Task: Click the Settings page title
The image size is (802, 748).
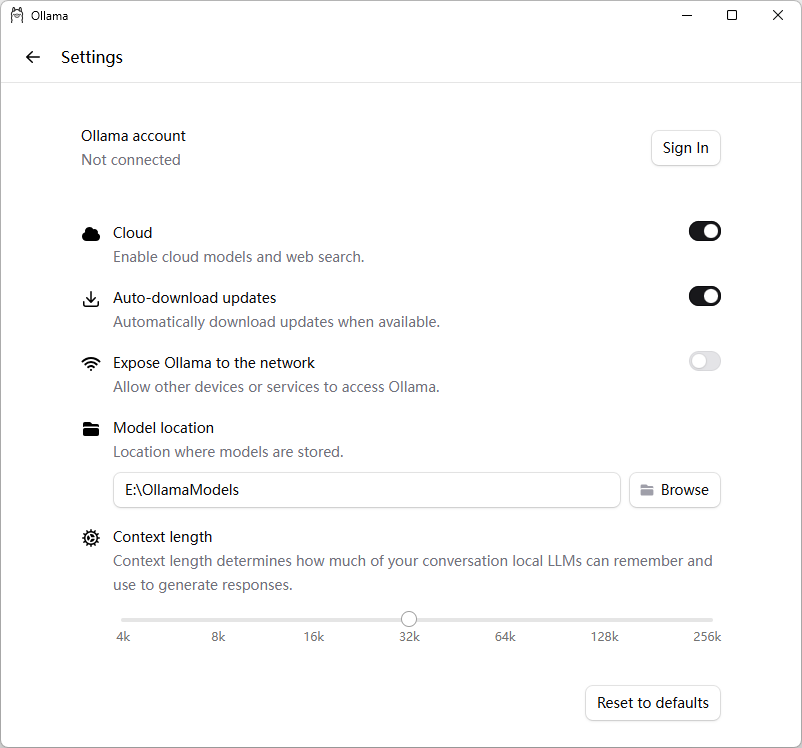Action: coord(92,57)
